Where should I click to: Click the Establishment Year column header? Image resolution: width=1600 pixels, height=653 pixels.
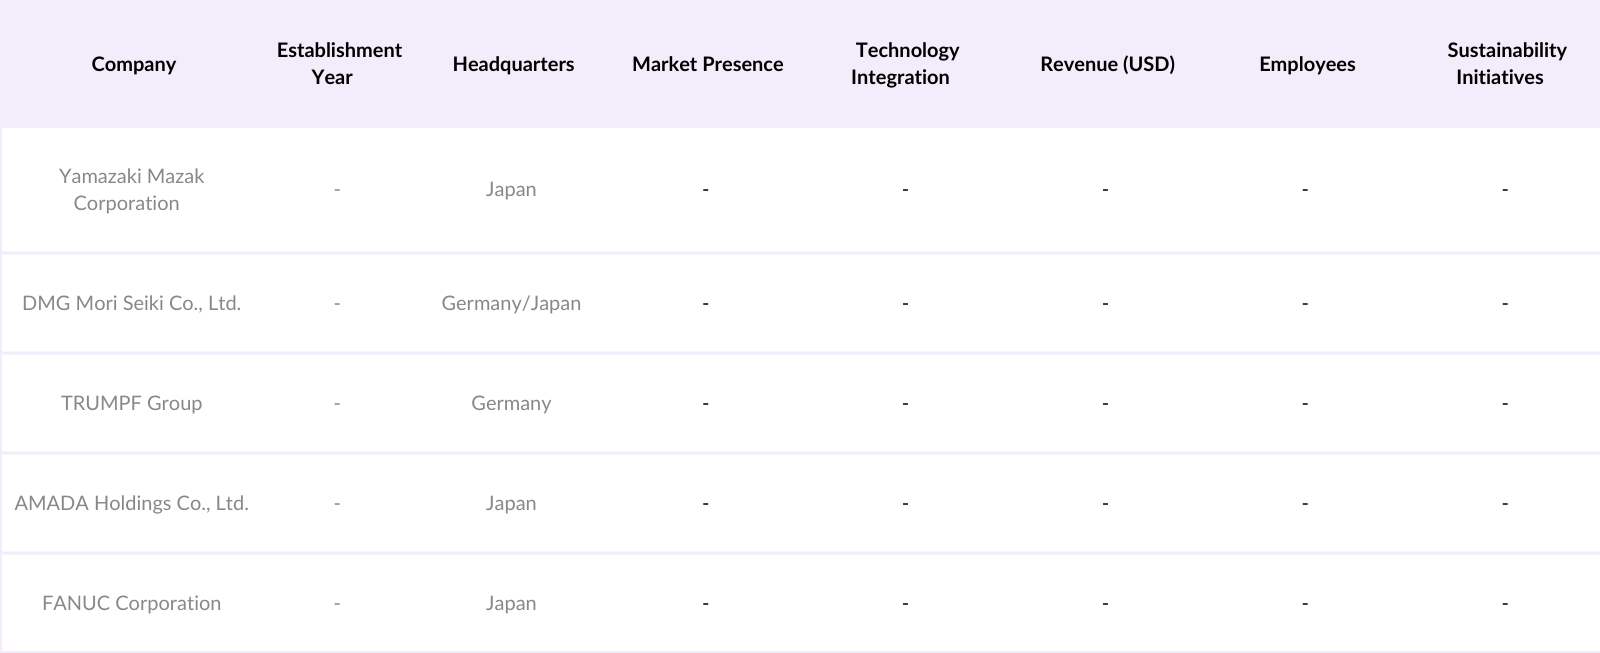point(339,64)
